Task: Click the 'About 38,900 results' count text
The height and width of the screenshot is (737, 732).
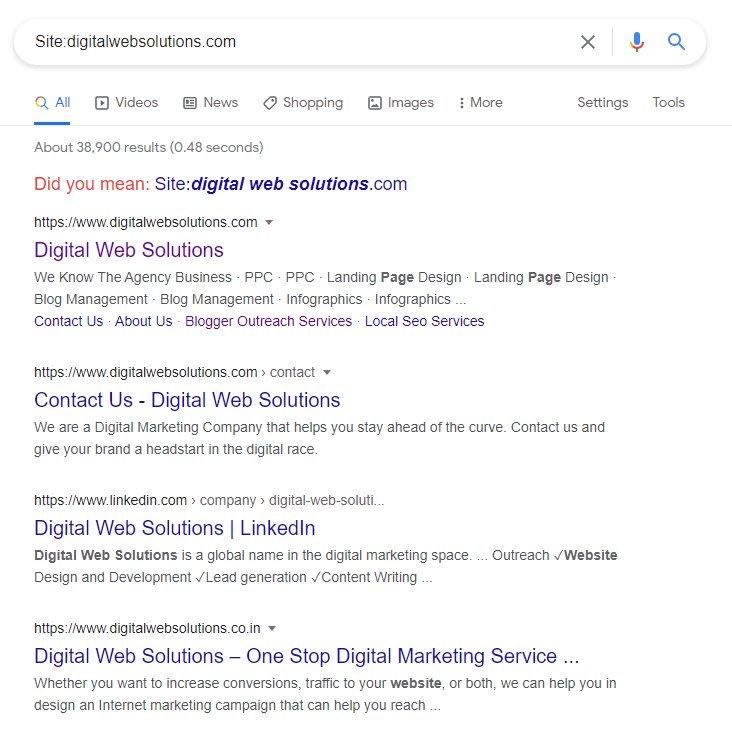Action: [x=149, y=148]
